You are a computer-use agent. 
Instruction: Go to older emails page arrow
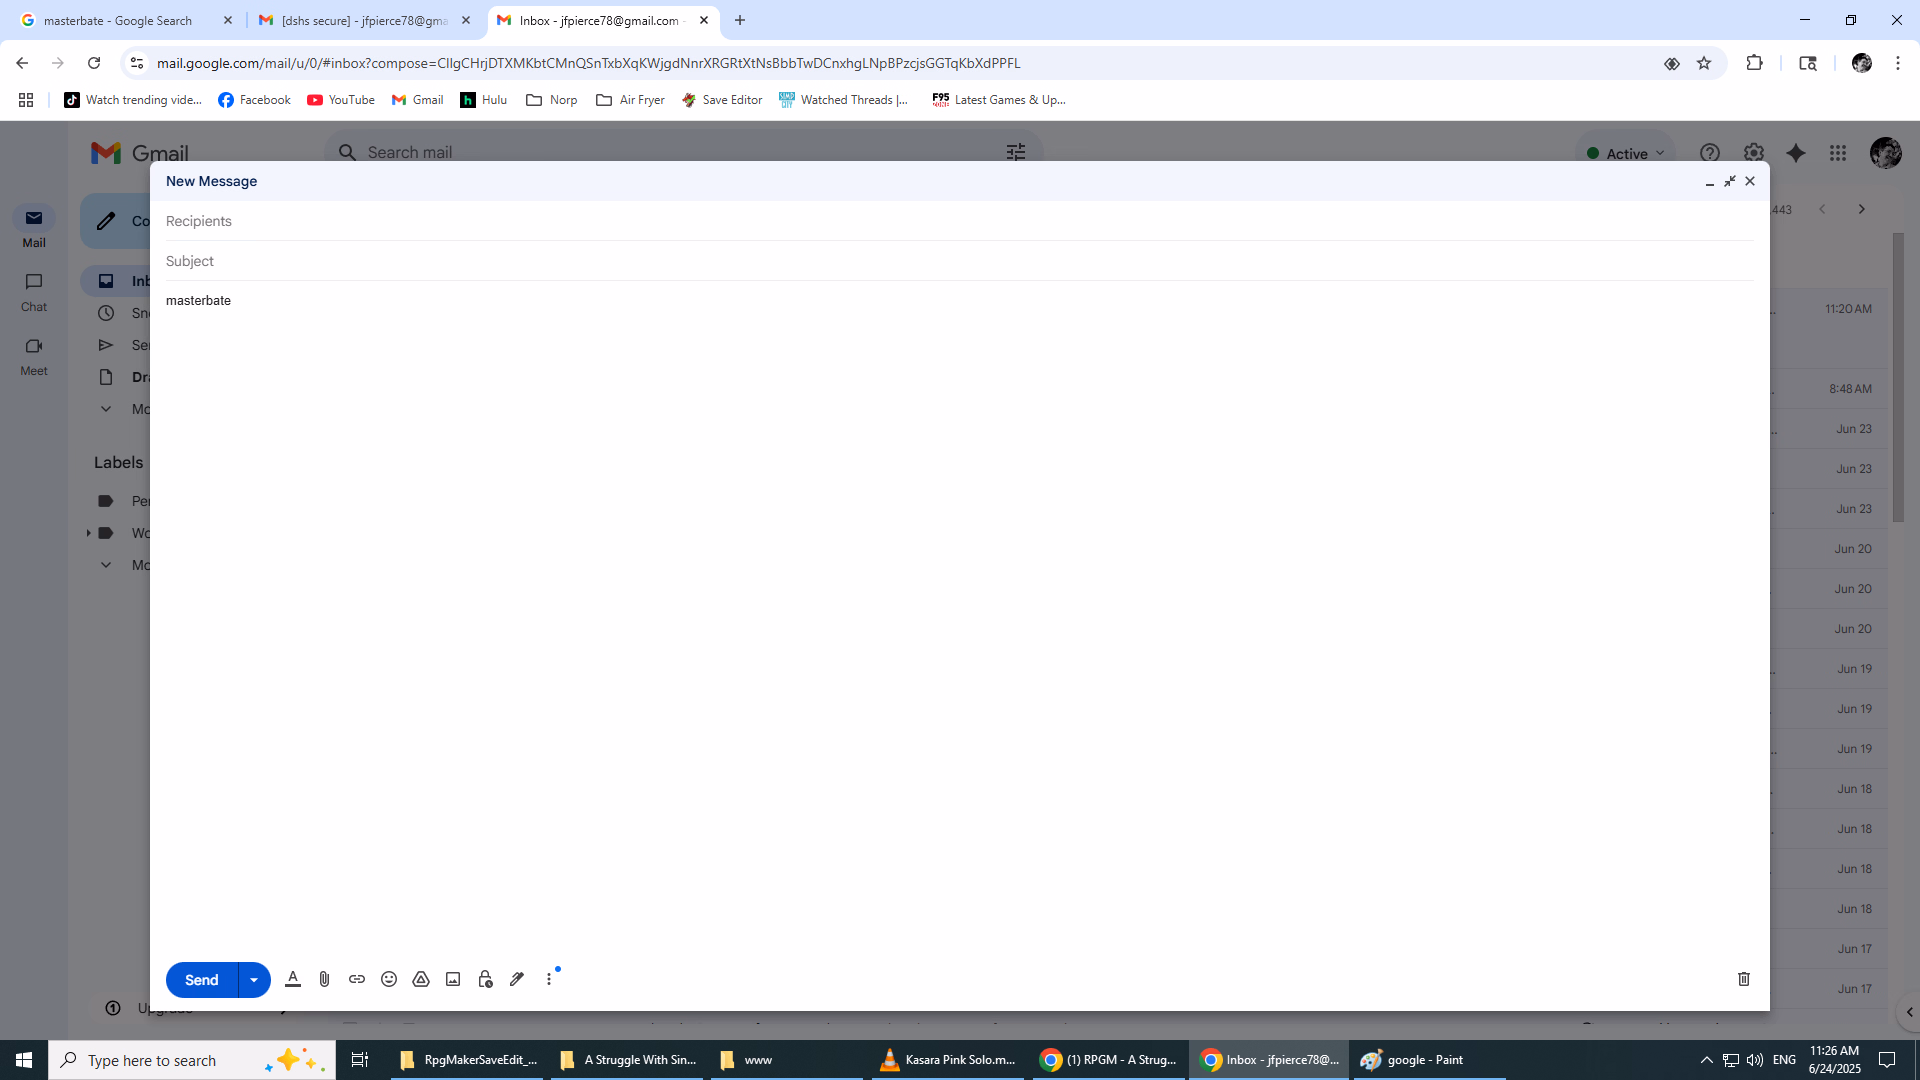point(1862,209)
